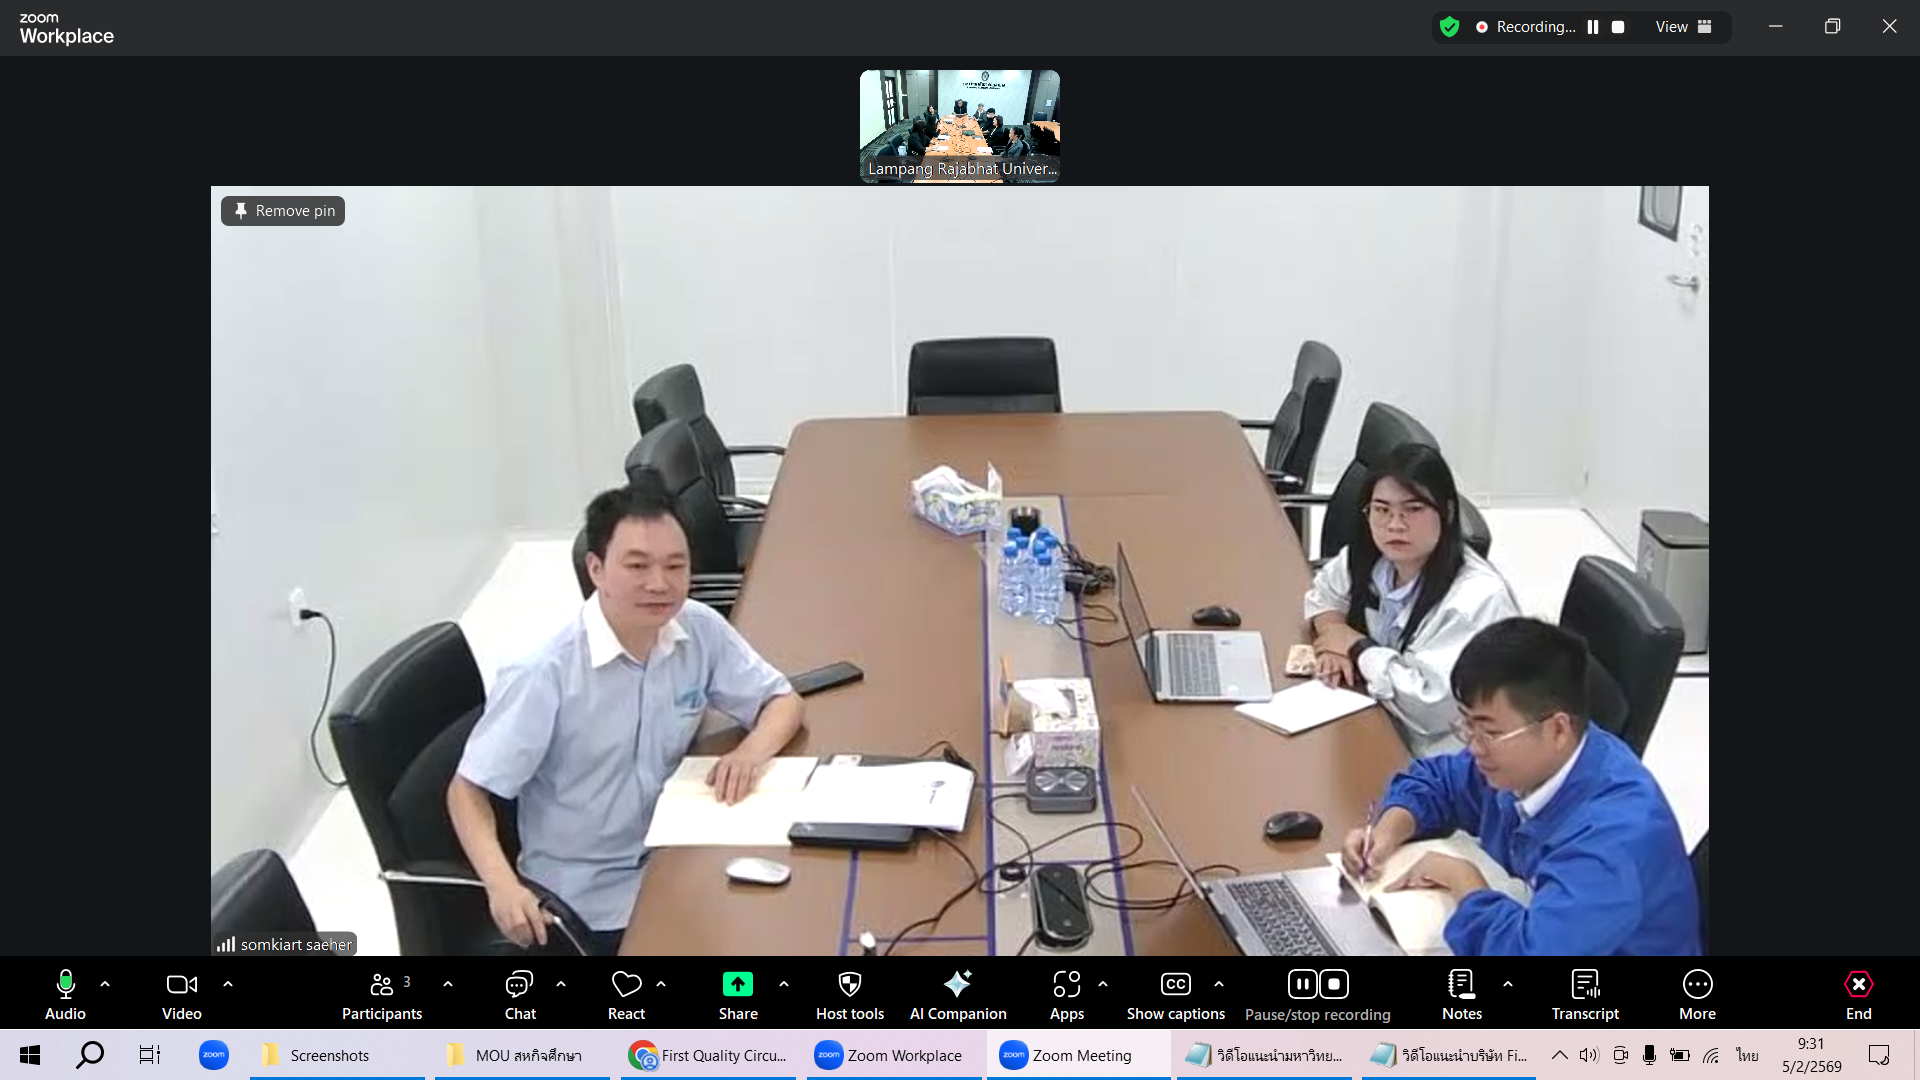Image resolution: width=1920 pixels, height=1080 pixels.
Task: Select Lampang Rajabhat University video thumbnail
Action: tap(959, 125)
